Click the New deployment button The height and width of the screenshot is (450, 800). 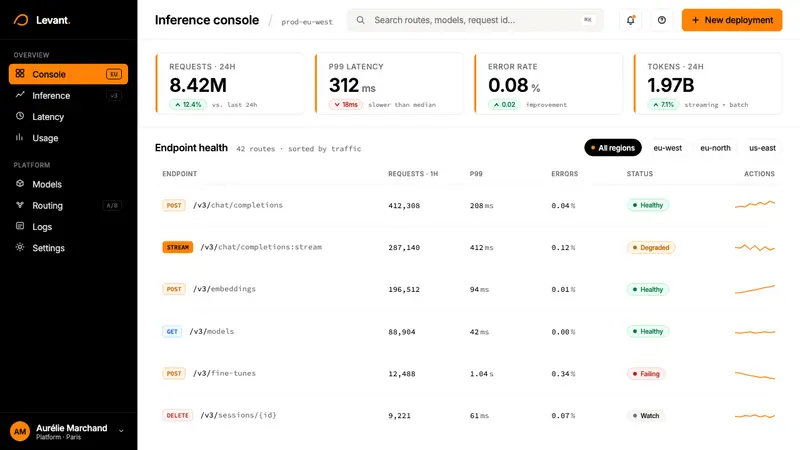click(732, 20)
